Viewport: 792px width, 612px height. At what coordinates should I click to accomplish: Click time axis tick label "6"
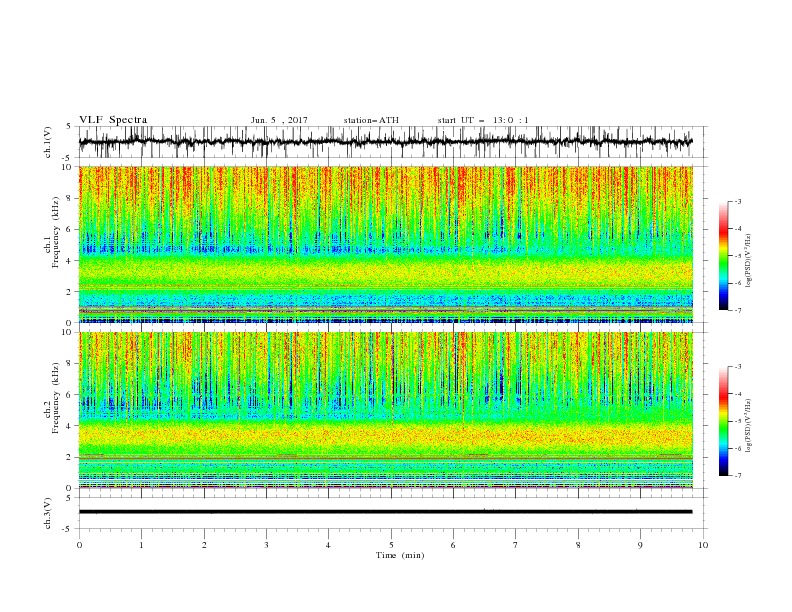tap(453, 545)
